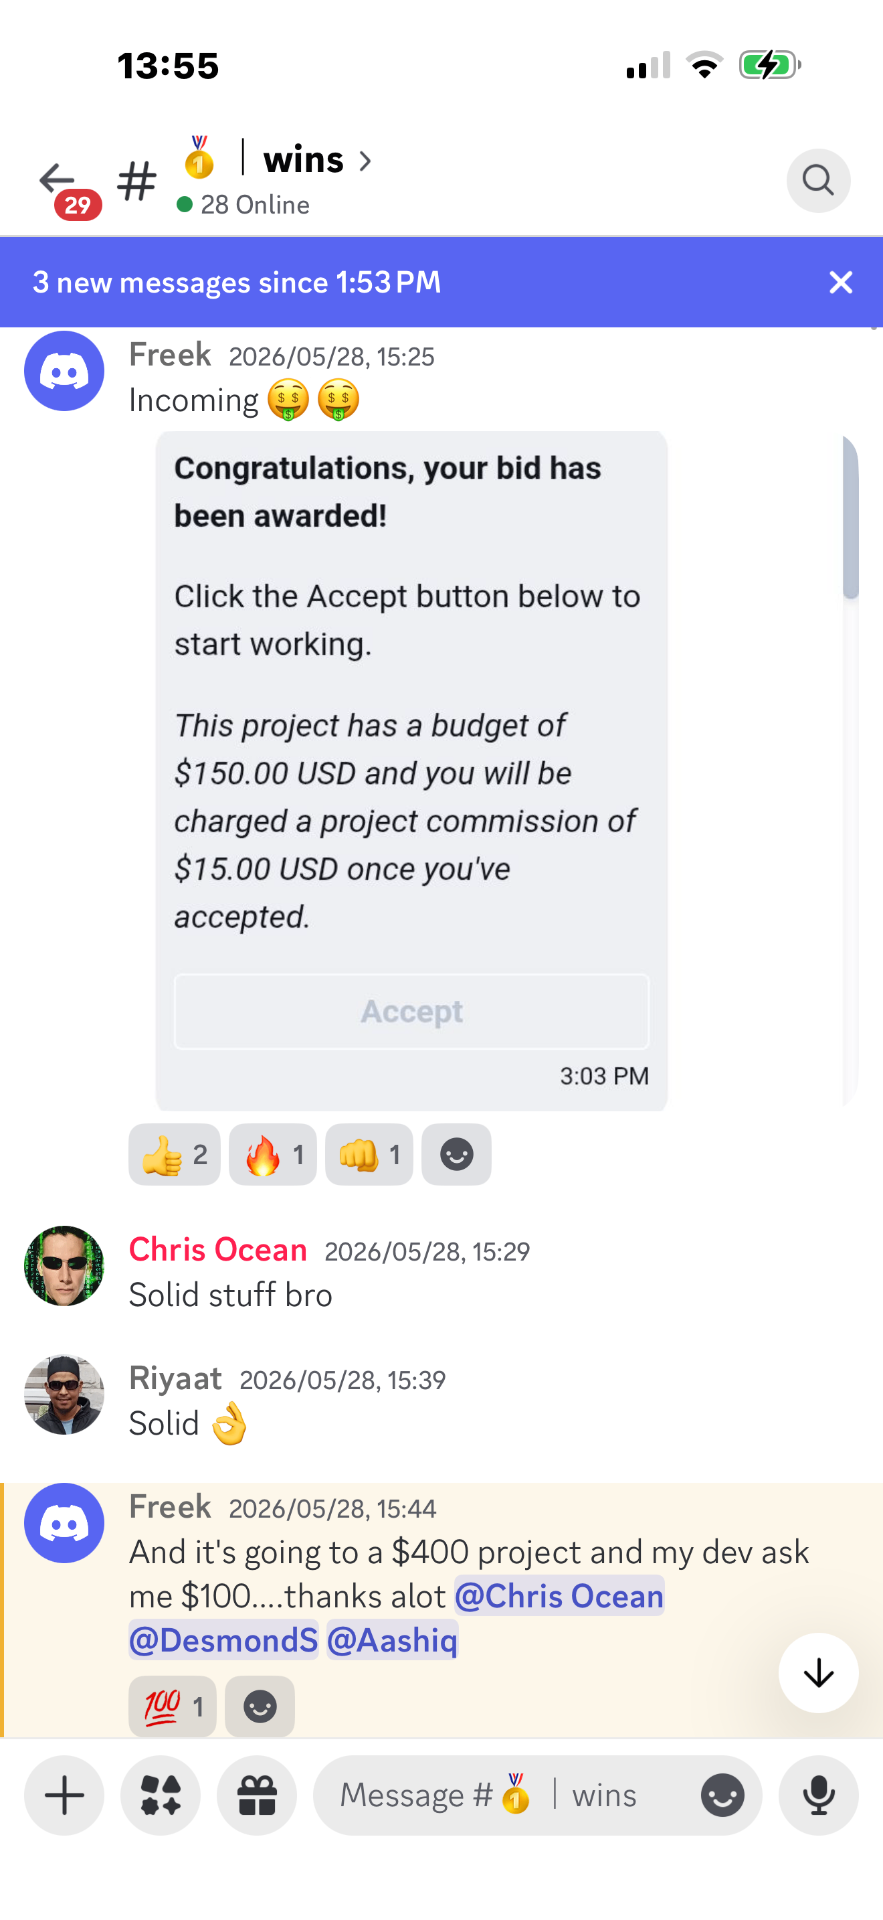Open emoji picker in message field
883x1920 pixels.
pos(722,1795)
